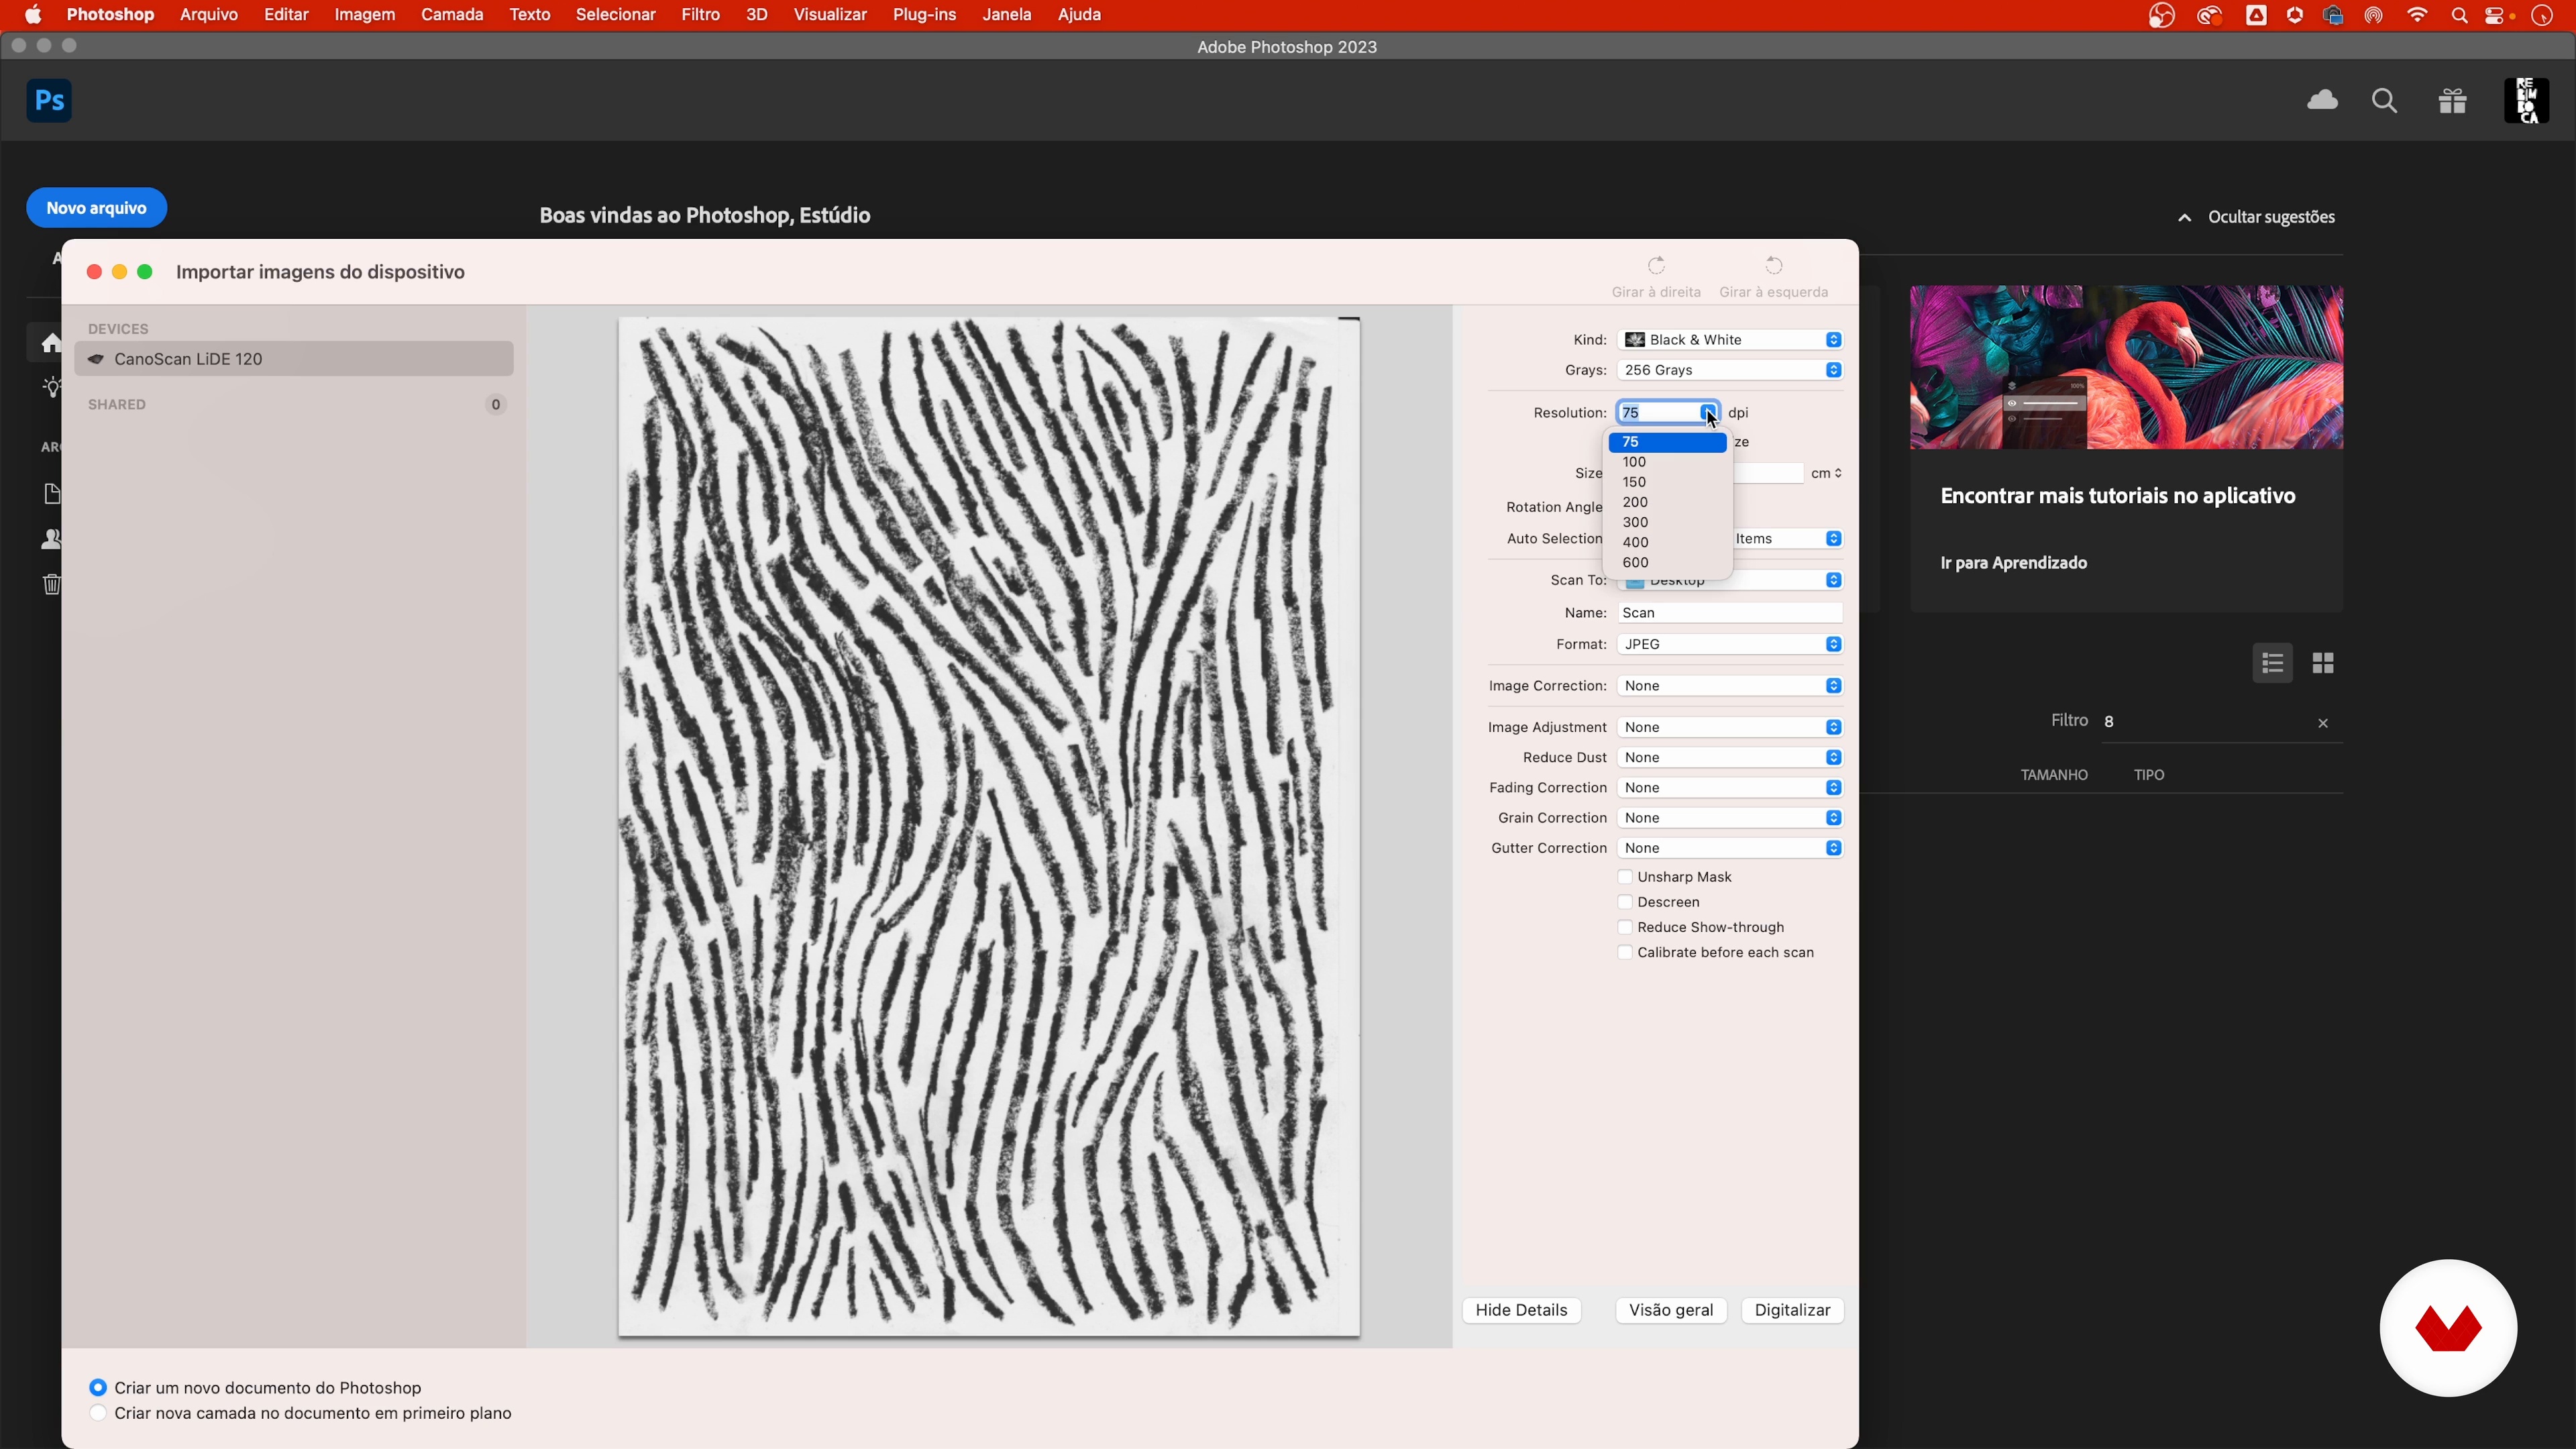2576x1449 pixels.
Task: Open the flamingo tutorial thumbnail
Action: click(x=2126, y=368)
